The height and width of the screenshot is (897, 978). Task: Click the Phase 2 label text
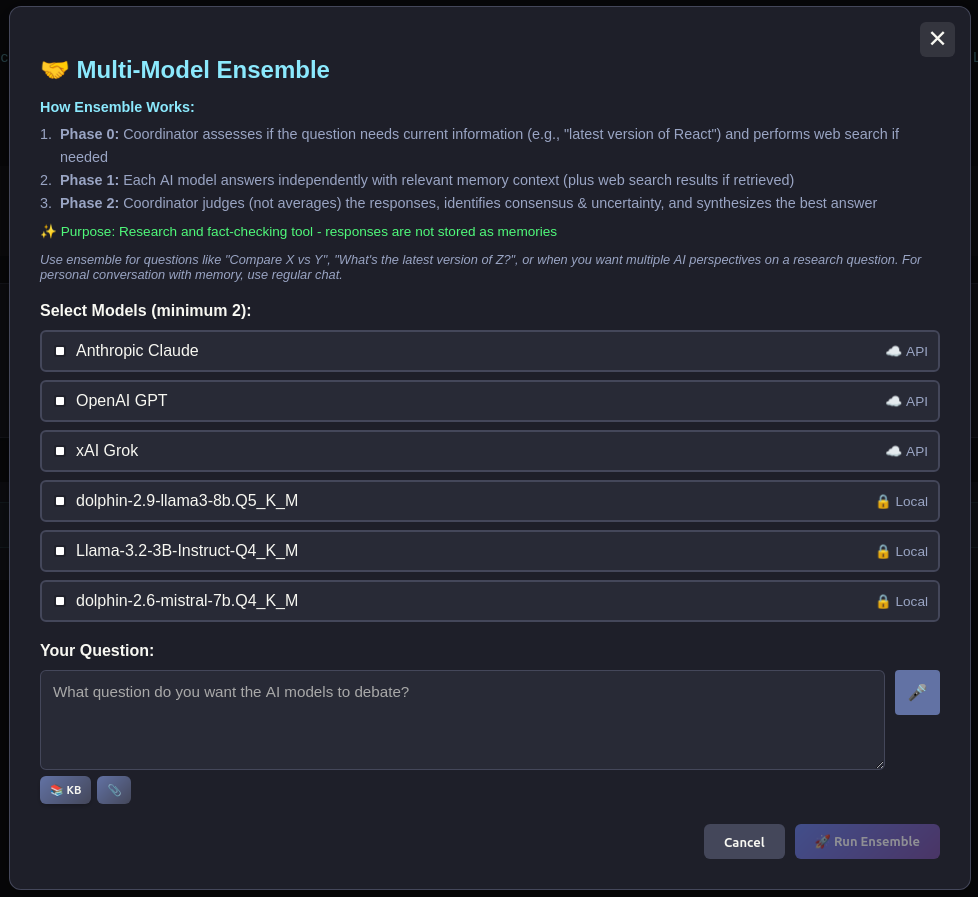(x=89, y=203)
